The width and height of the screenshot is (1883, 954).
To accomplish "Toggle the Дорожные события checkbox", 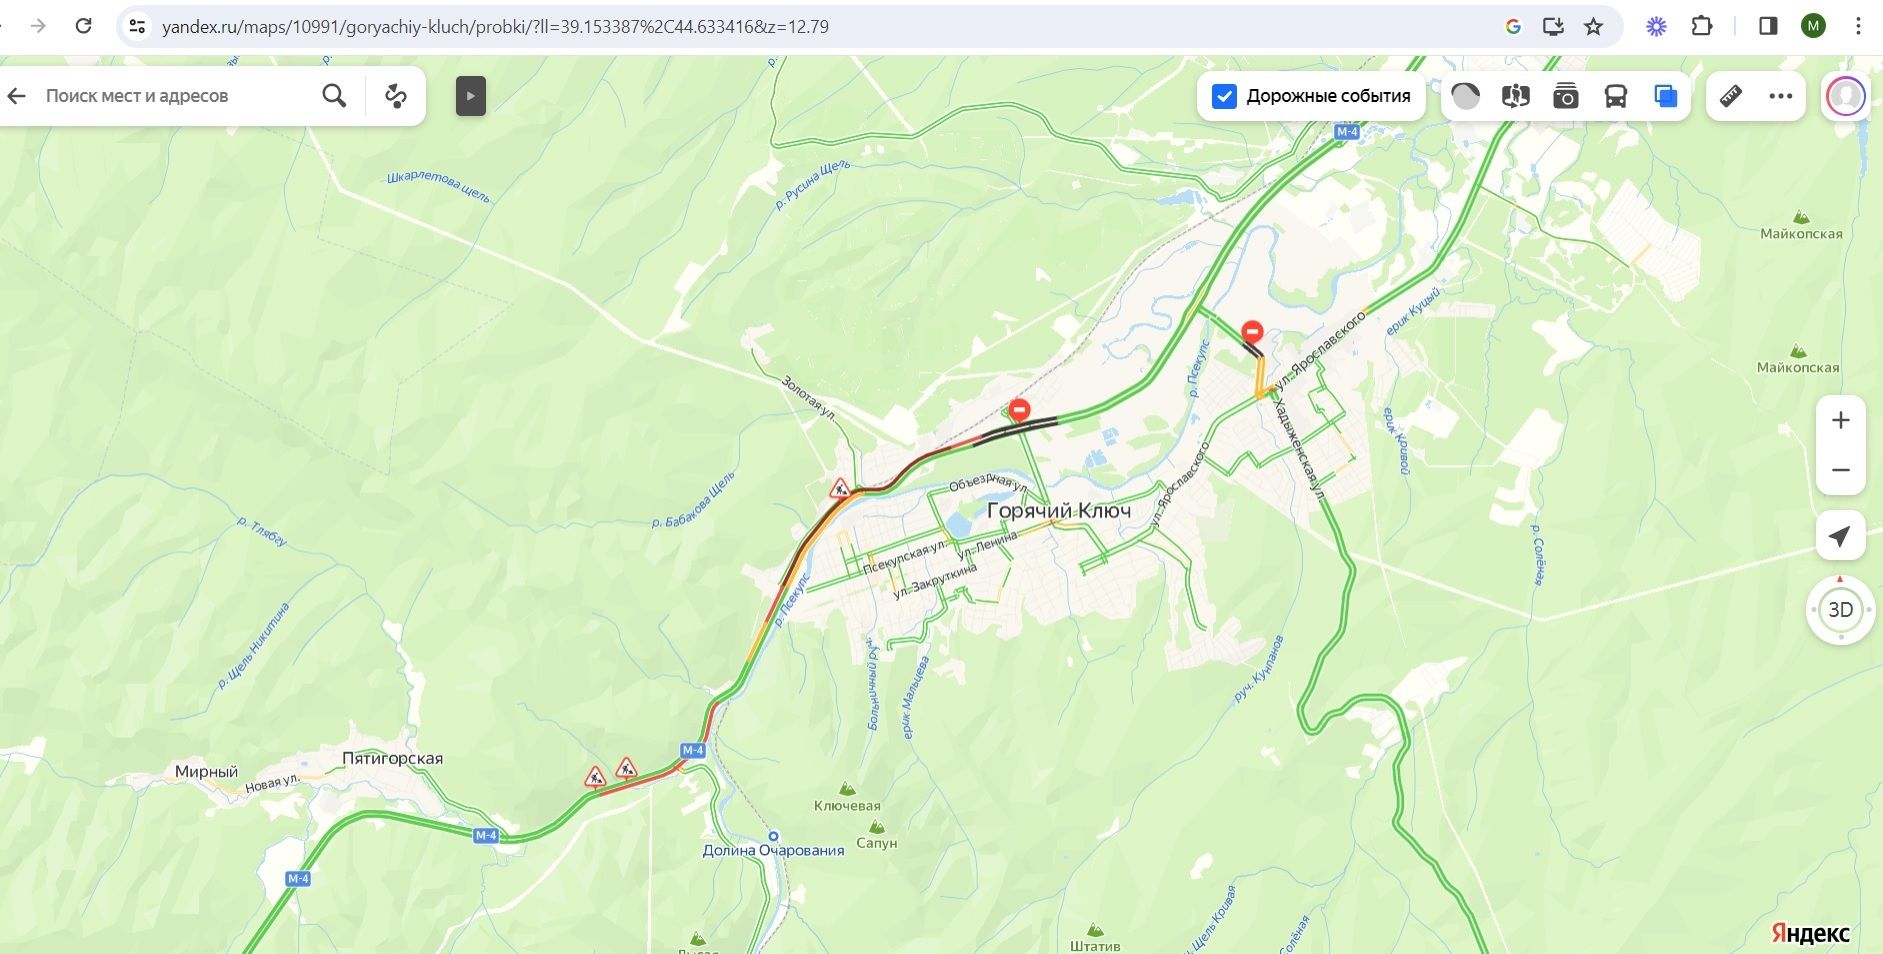I will tap(1224, 96).
